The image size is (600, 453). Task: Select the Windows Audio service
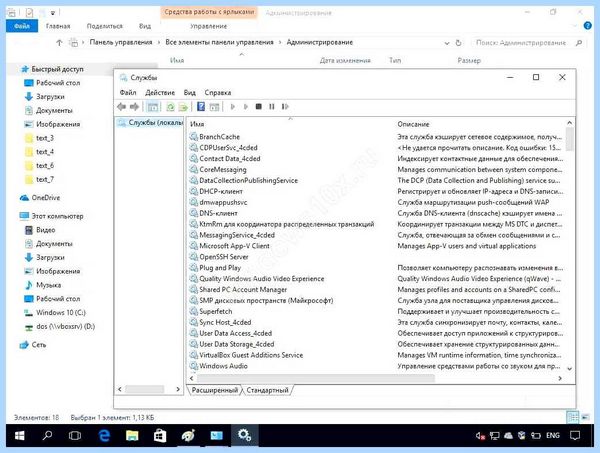pos(223,366)
